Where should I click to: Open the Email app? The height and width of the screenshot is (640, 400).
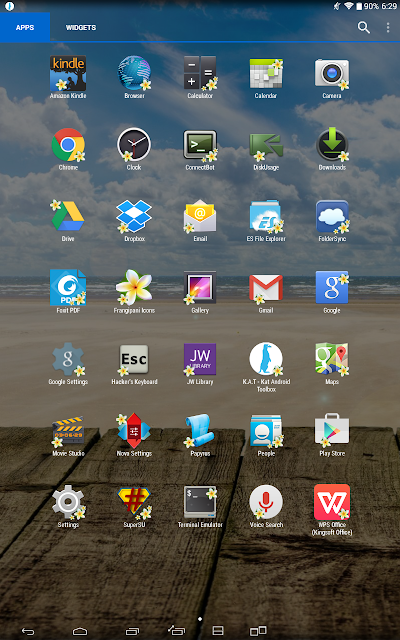(x=200, y=216)
